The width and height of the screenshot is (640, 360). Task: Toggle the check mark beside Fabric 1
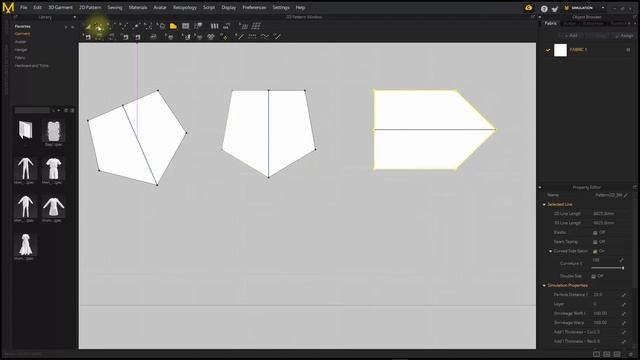click(548, 50)
